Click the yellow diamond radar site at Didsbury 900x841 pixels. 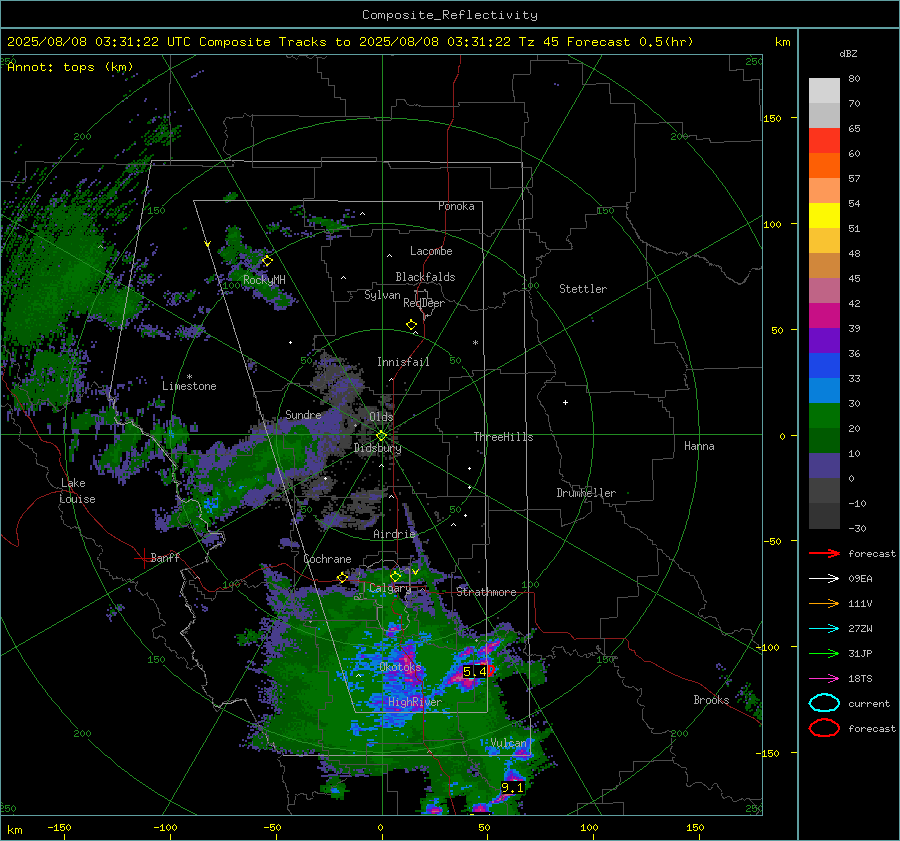click(381, 436)
